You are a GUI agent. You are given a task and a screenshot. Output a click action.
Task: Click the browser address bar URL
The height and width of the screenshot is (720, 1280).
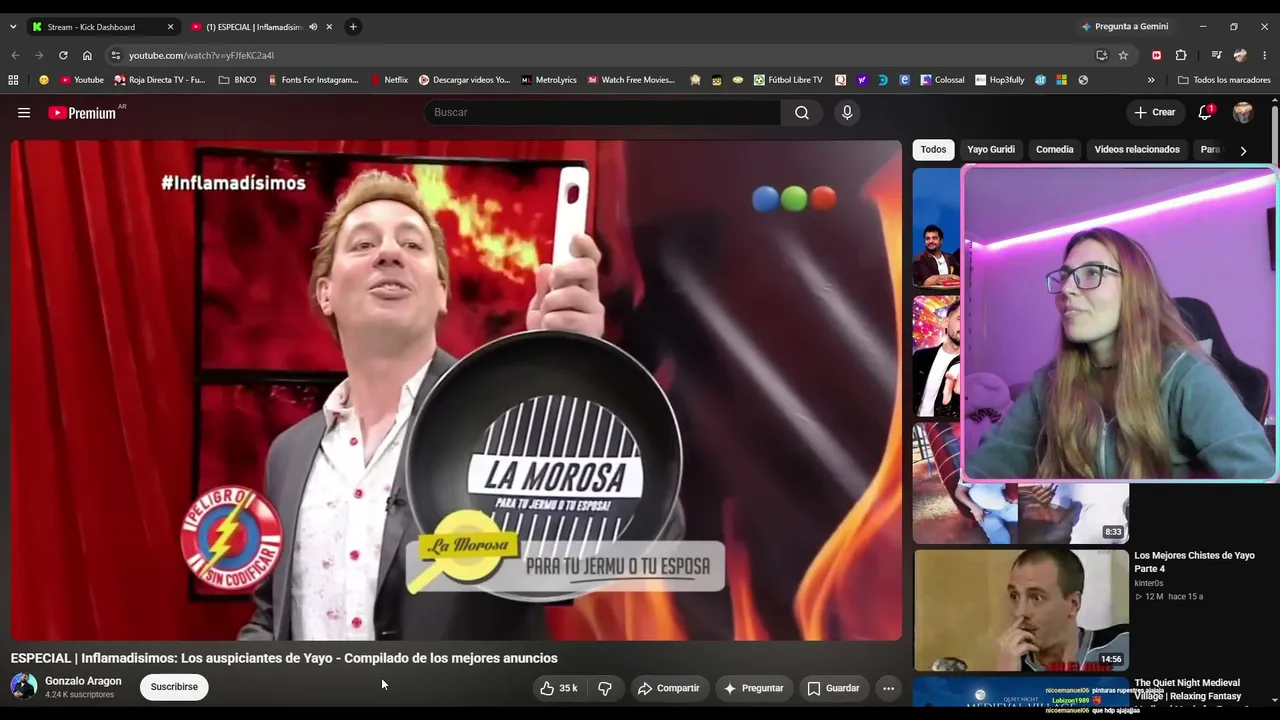click(201, 56)
